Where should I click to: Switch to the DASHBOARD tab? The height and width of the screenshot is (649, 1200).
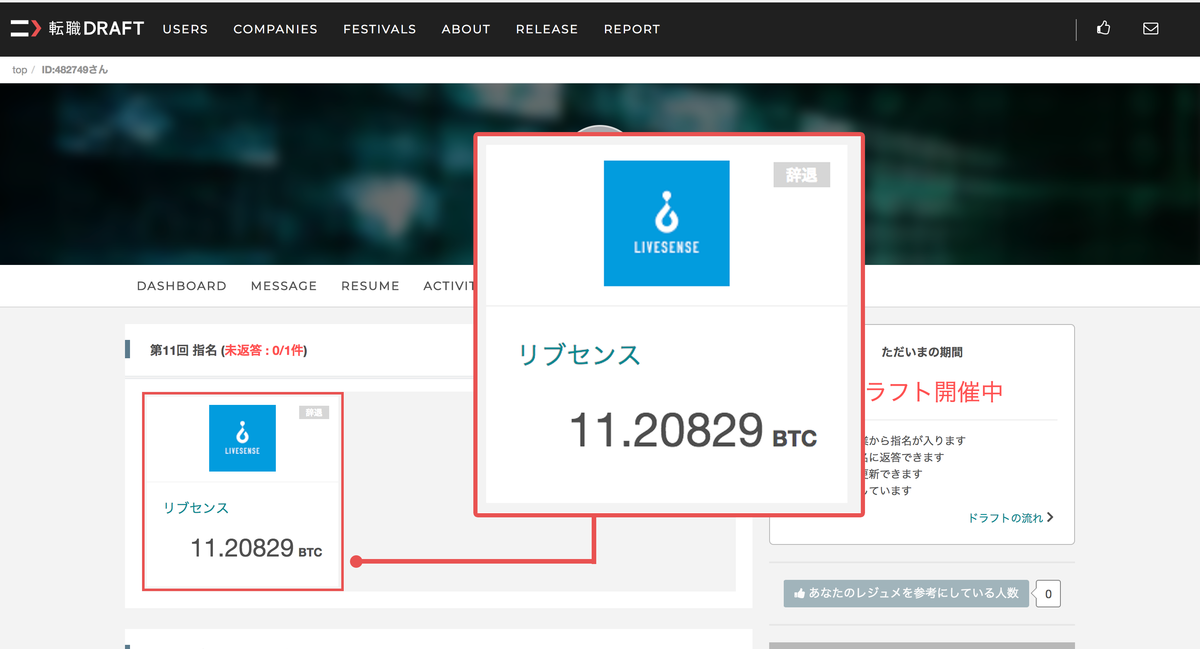tap(181, 286)
